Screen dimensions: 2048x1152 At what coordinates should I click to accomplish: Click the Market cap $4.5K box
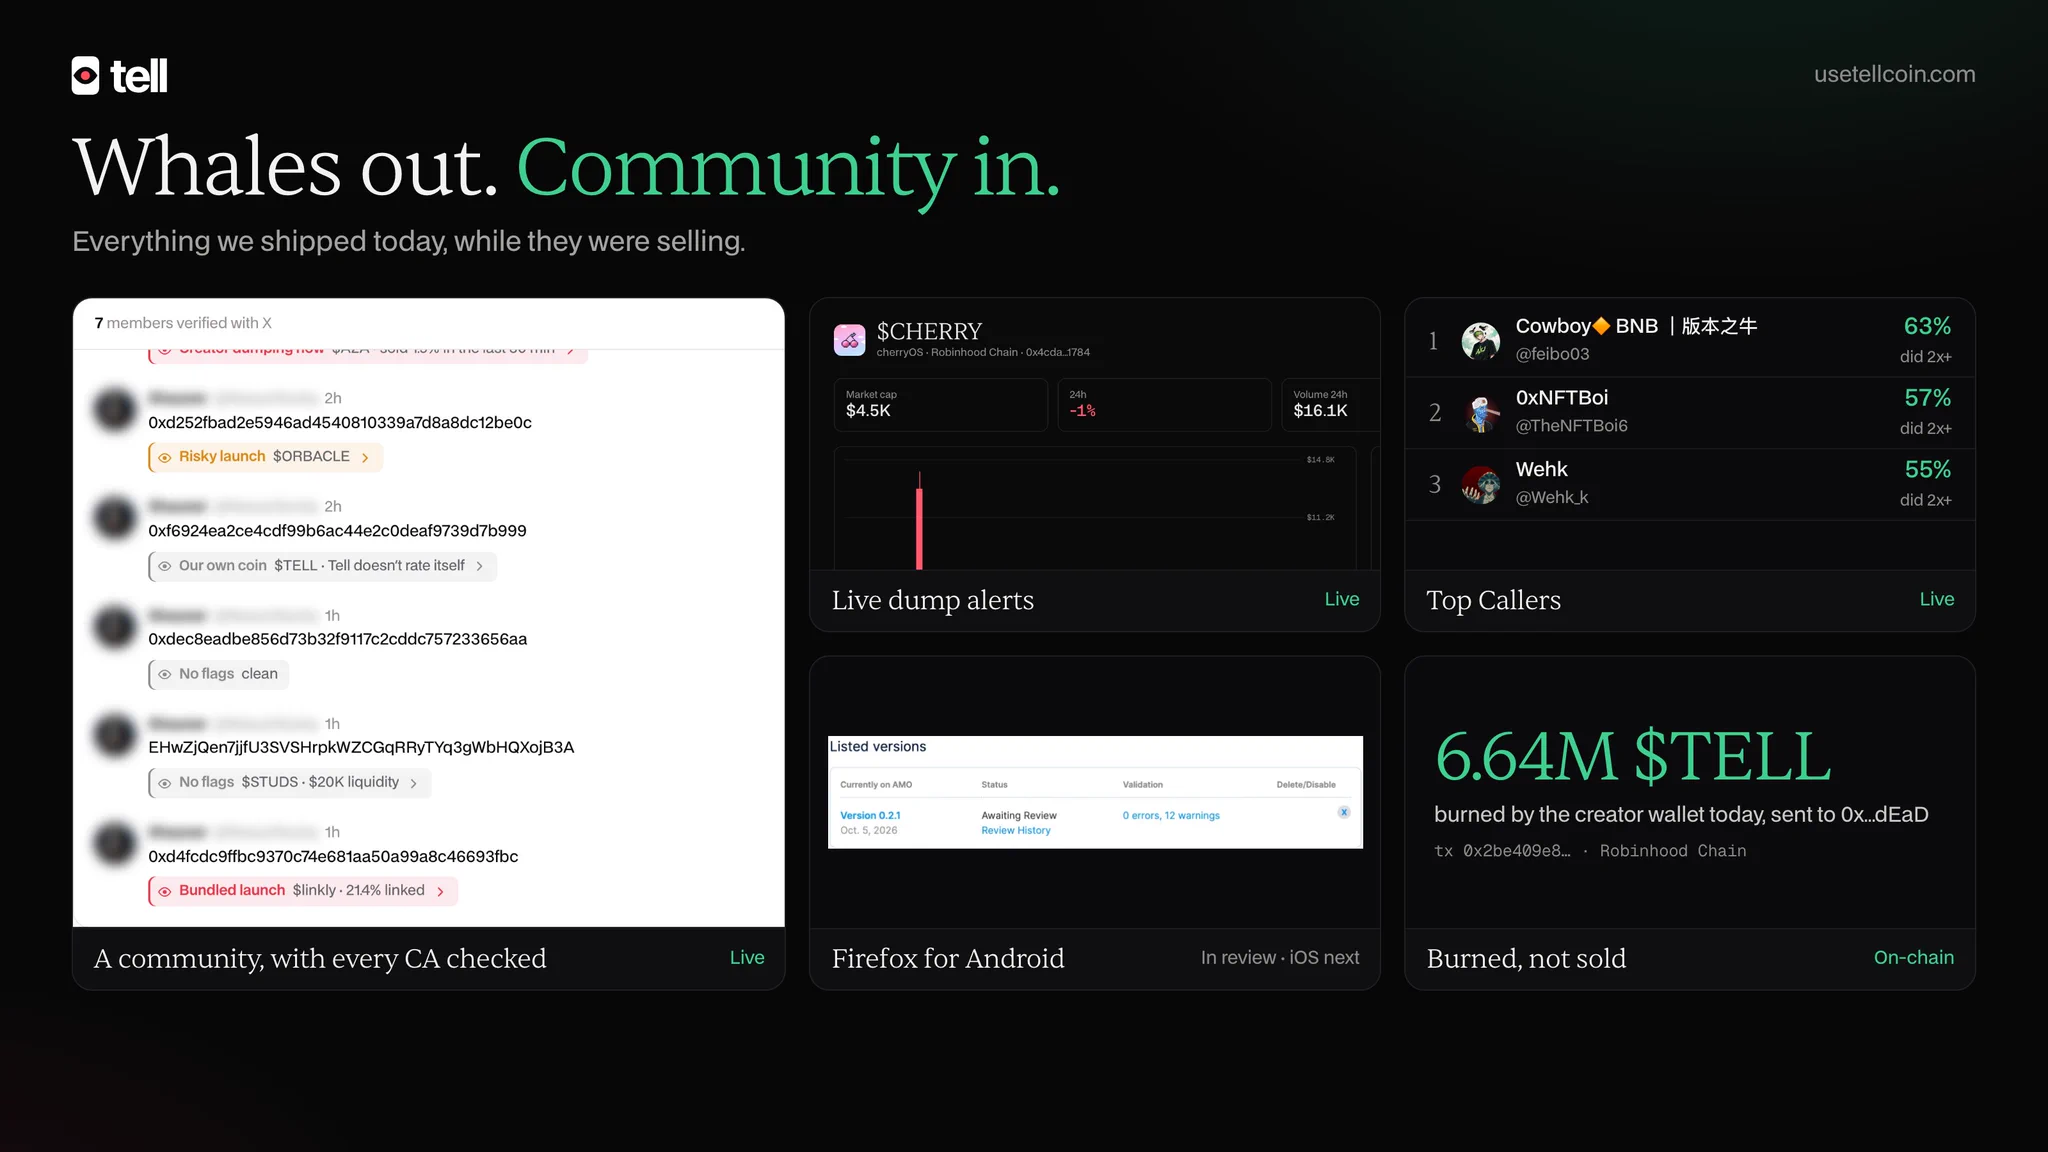940,404
